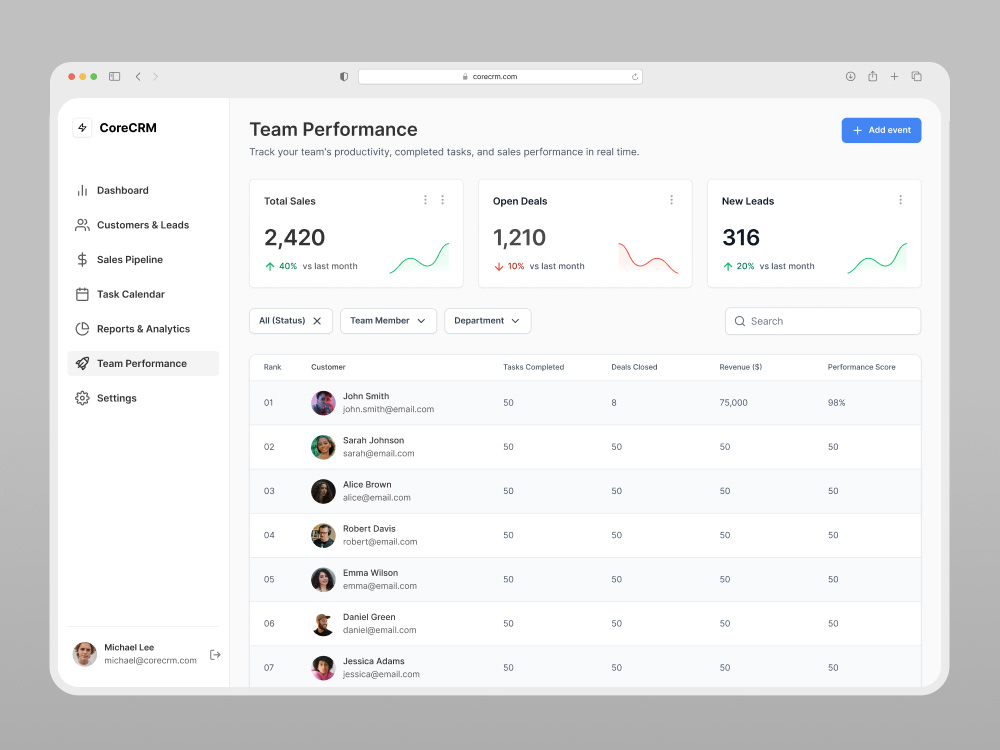
Task: Click the Customer column header
Action: 328,367
